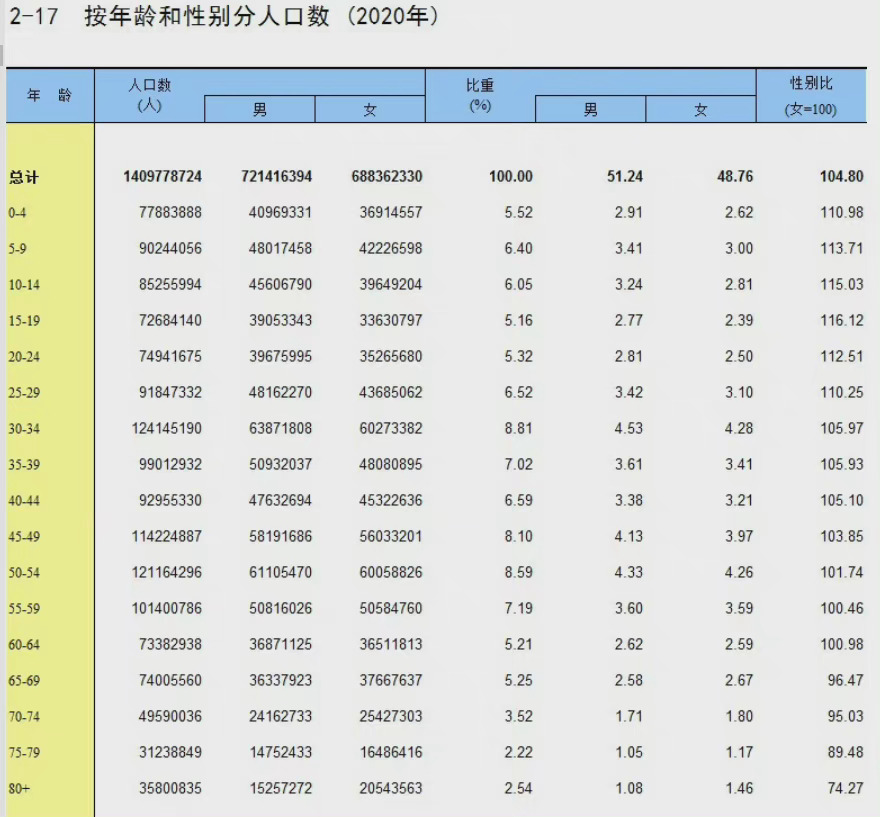Click the '65-69' age row label
This screenshot has height=817, width=880.
[24, 681]
